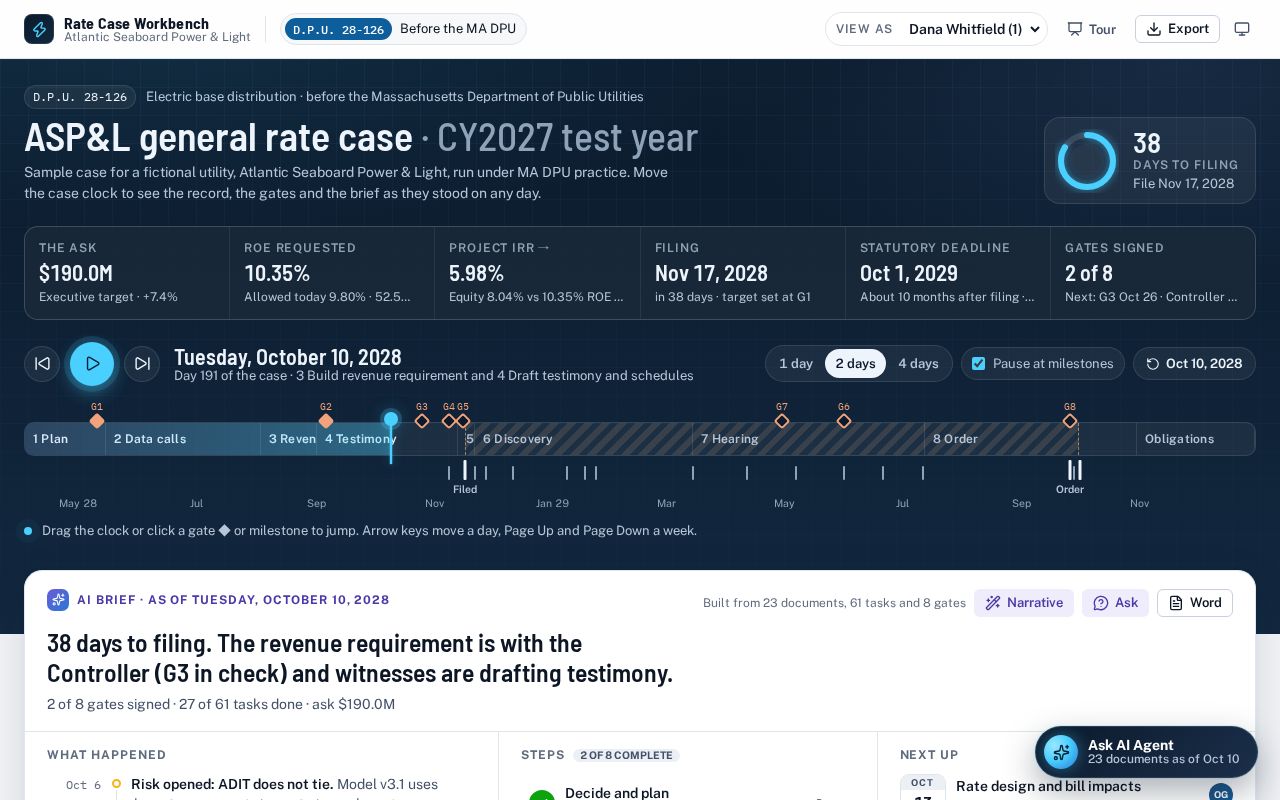Open the View As Dana Whitfield dropdown

coord(975,29)
